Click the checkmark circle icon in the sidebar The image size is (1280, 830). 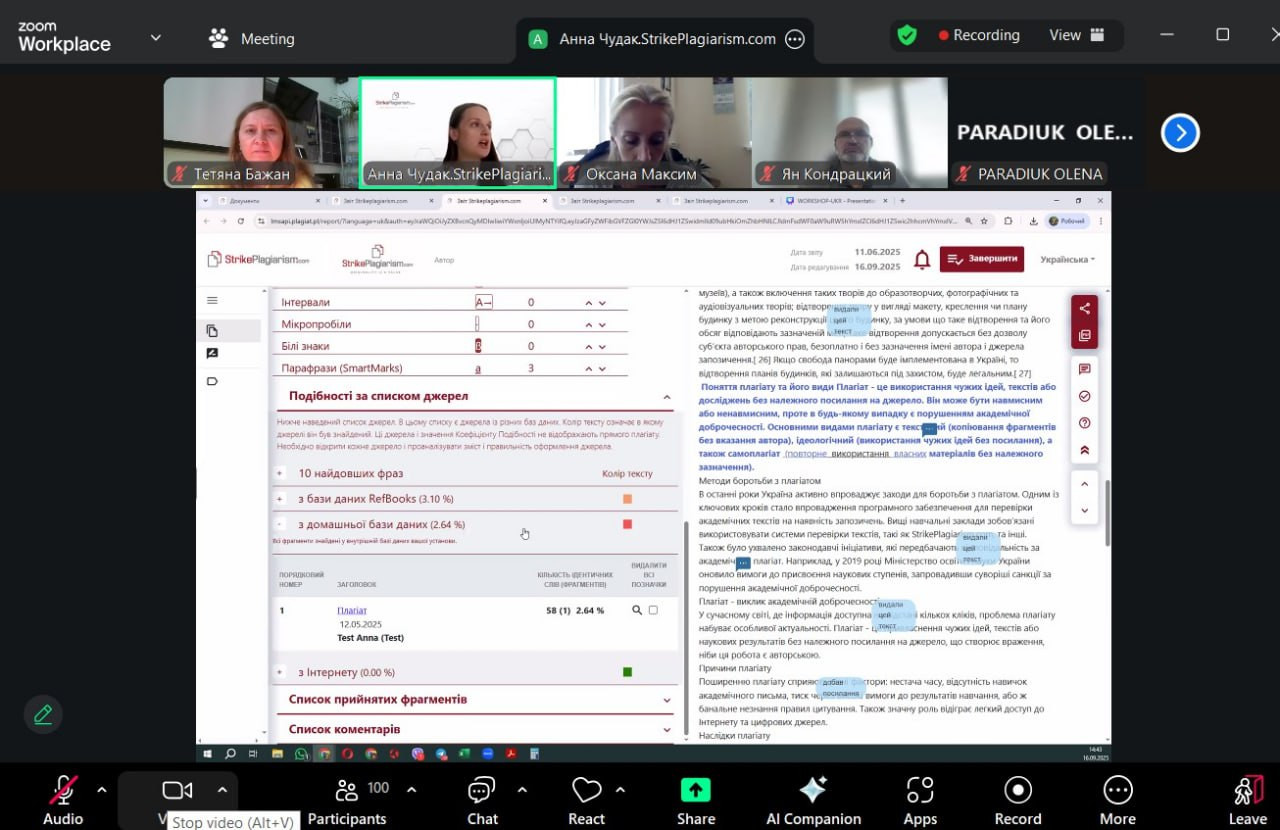pyautogui.click(x=1084, y=396)
